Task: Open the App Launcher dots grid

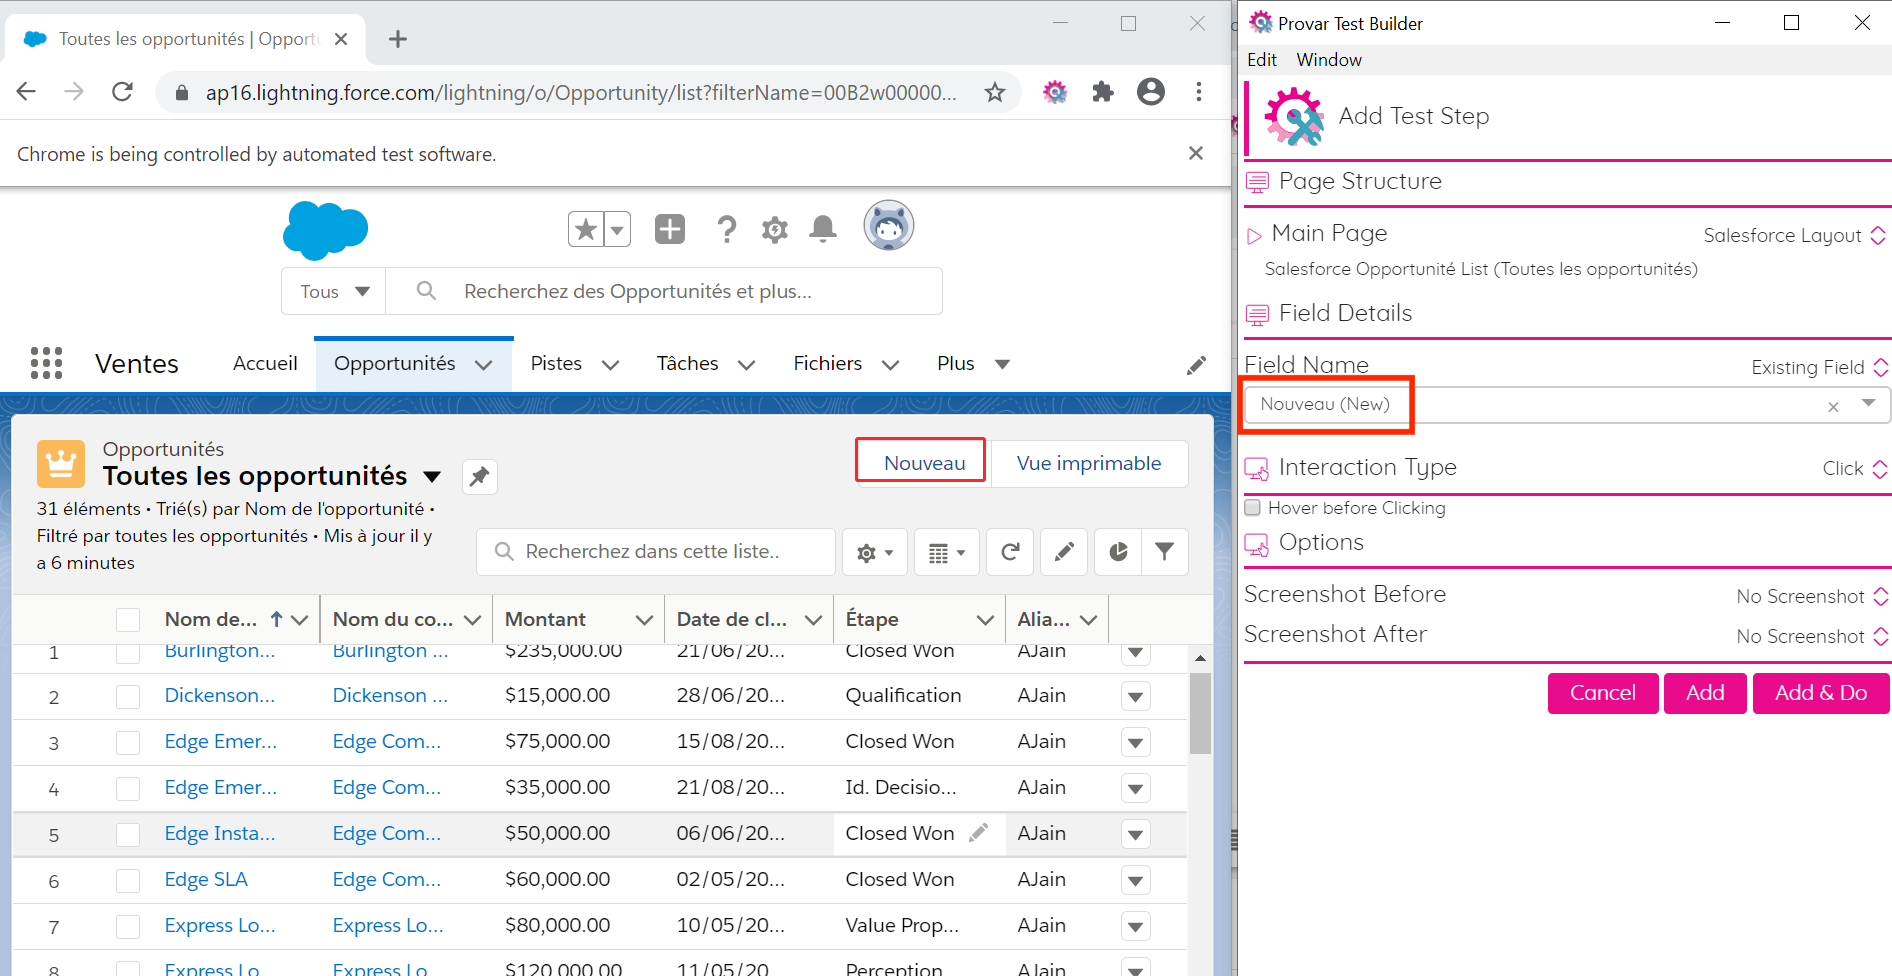Action: [46, 363]
